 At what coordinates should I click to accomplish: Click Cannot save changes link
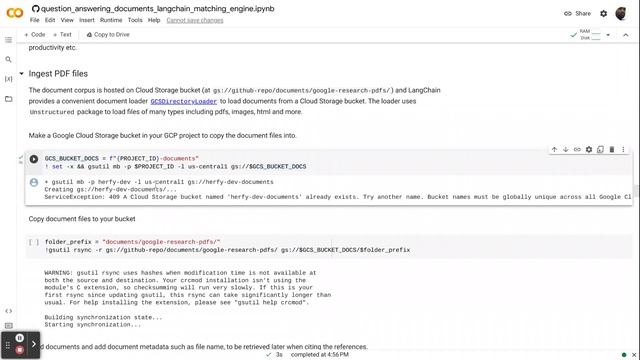(x=195, y=20)
